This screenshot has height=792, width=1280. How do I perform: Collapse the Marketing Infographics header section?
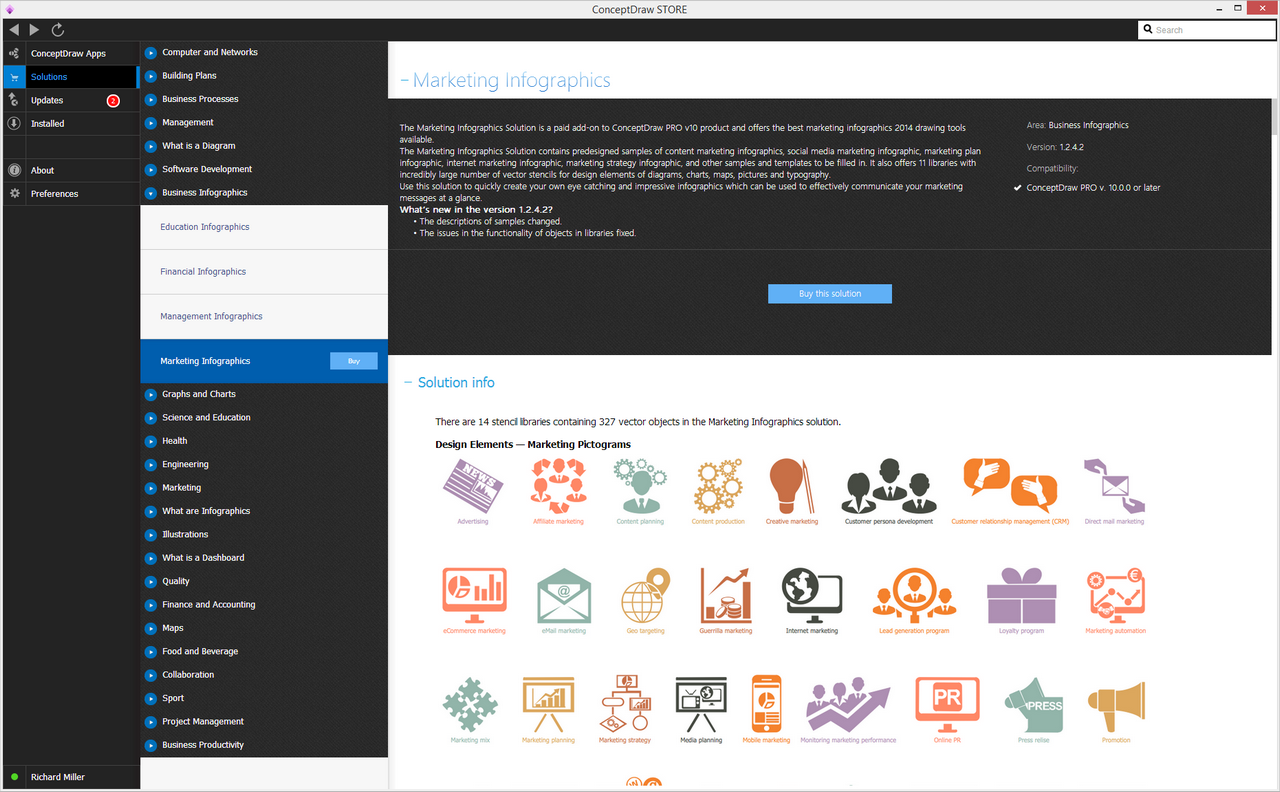[x=405, y=81]
